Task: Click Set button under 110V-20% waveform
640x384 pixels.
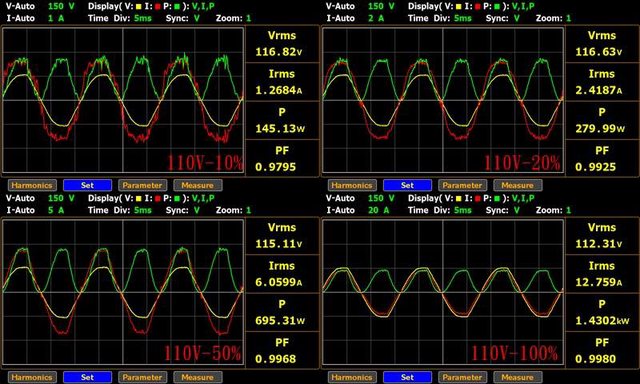Action: point(407,185)
